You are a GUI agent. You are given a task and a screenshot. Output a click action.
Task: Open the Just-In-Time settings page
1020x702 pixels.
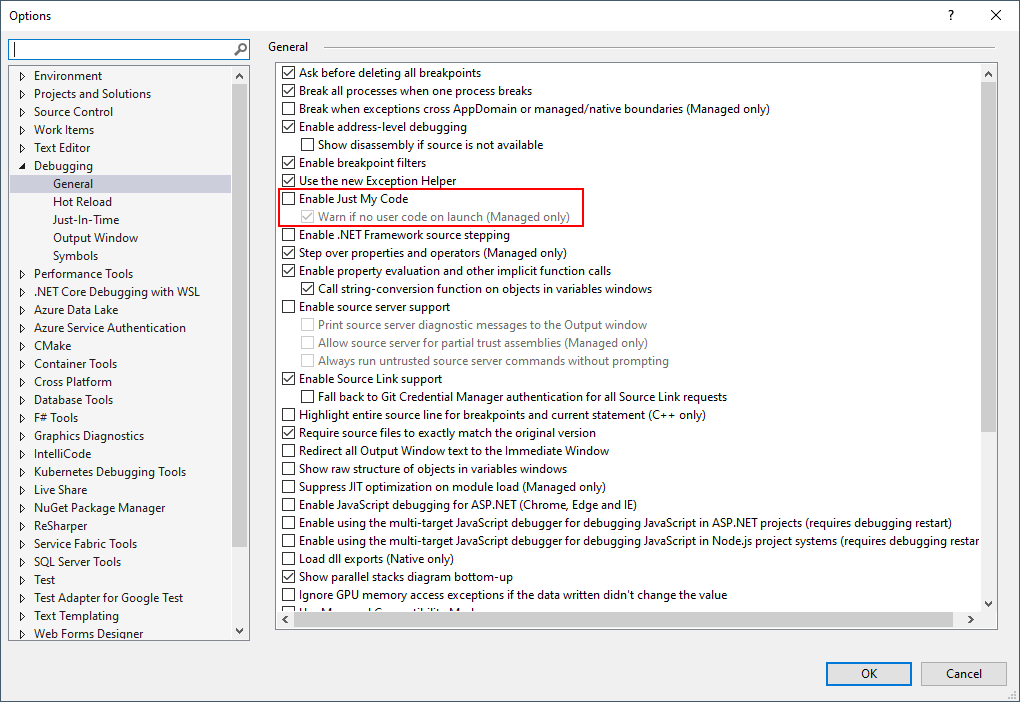tap(86, 220)
